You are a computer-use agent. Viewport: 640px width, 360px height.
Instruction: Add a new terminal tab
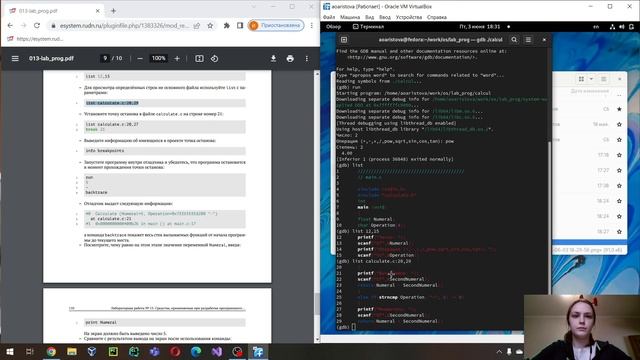point(344,40)
